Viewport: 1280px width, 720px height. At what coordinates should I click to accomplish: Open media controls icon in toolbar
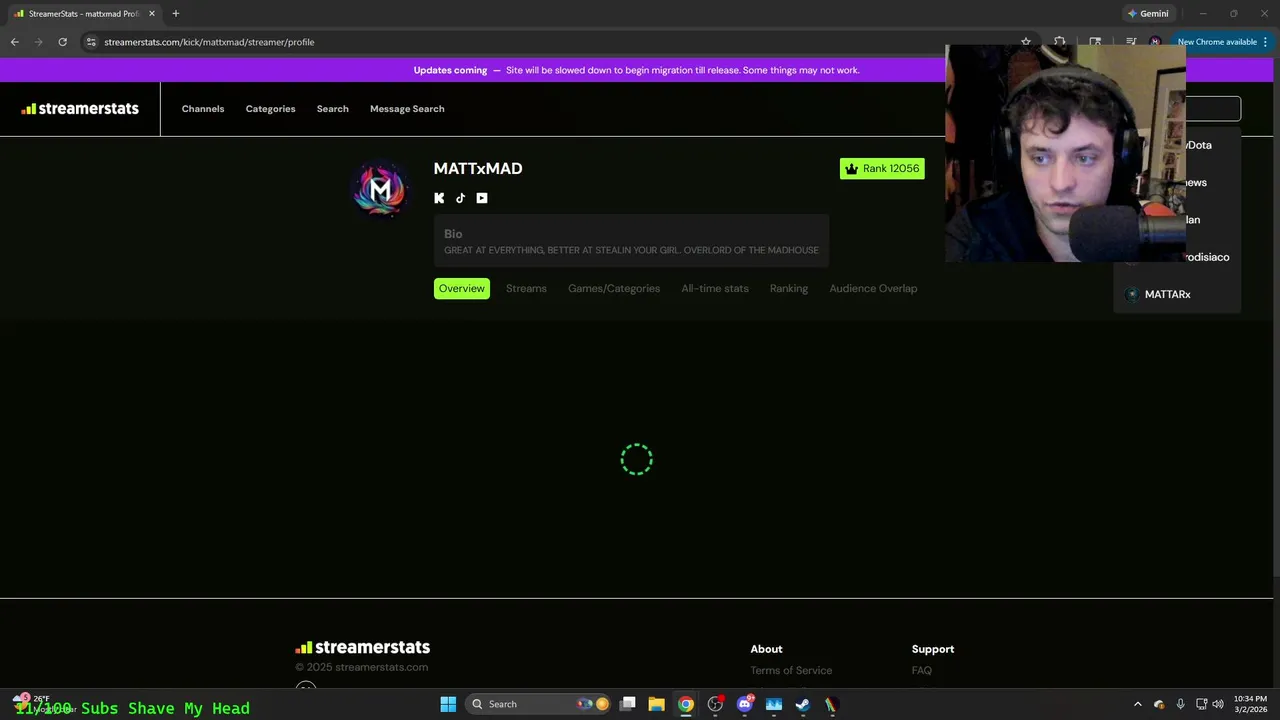point(1131,42)
